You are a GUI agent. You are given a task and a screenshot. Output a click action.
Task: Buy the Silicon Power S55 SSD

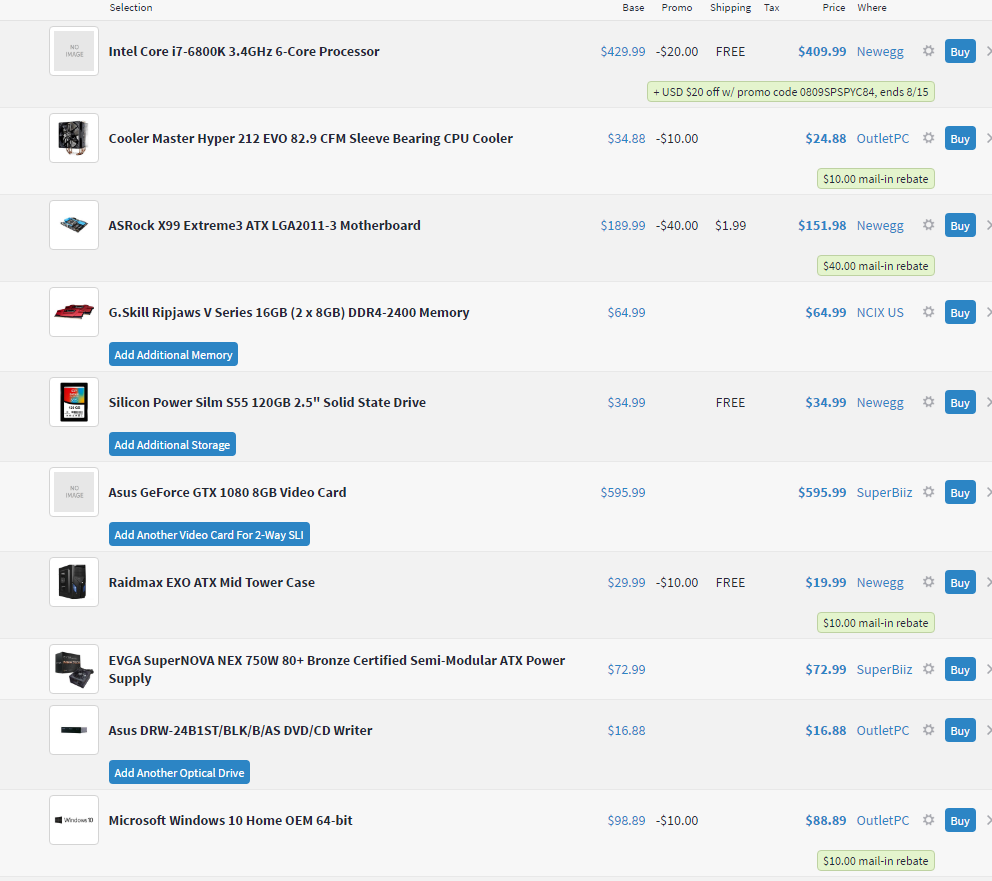960,403
